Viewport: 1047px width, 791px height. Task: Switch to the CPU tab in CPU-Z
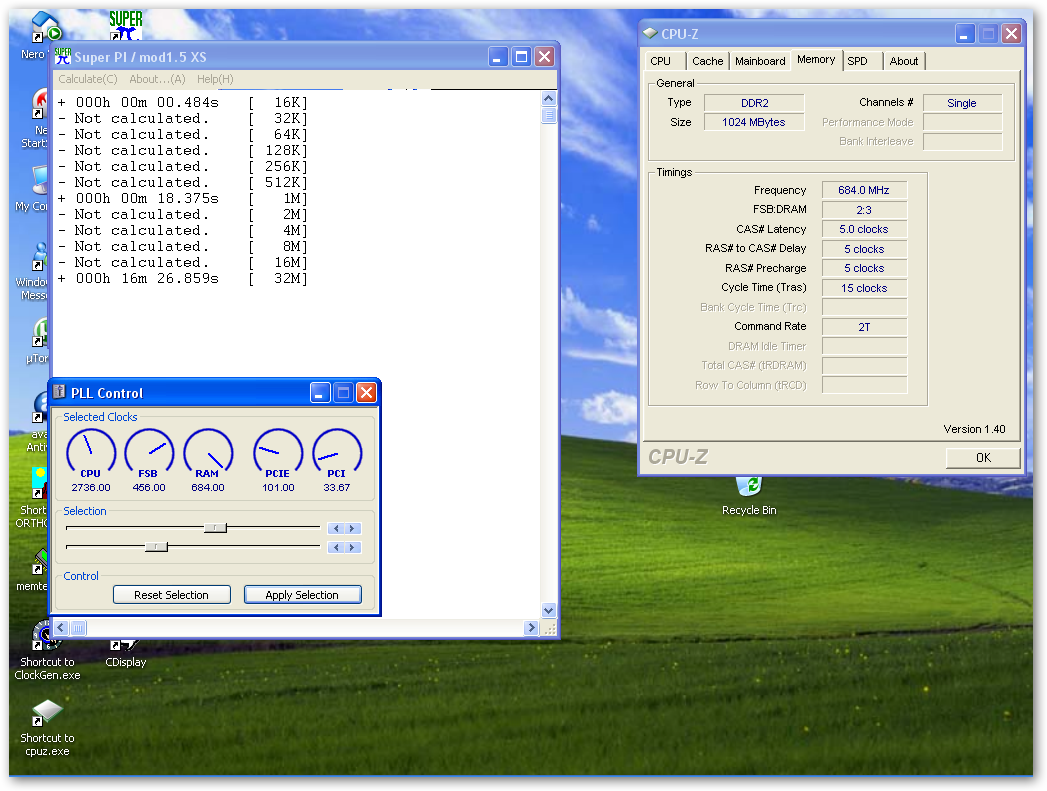660,61
